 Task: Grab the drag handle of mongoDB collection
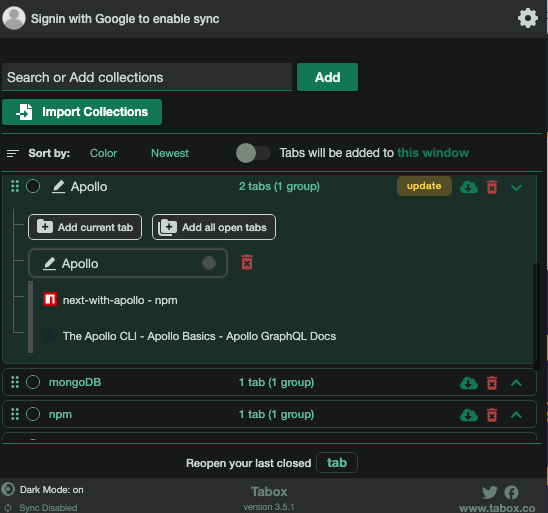point(15,382)
